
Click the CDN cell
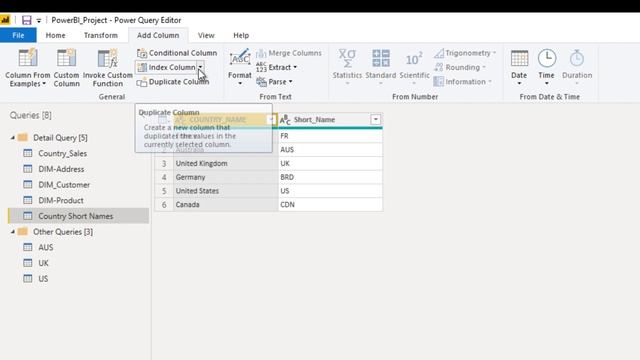330,204
